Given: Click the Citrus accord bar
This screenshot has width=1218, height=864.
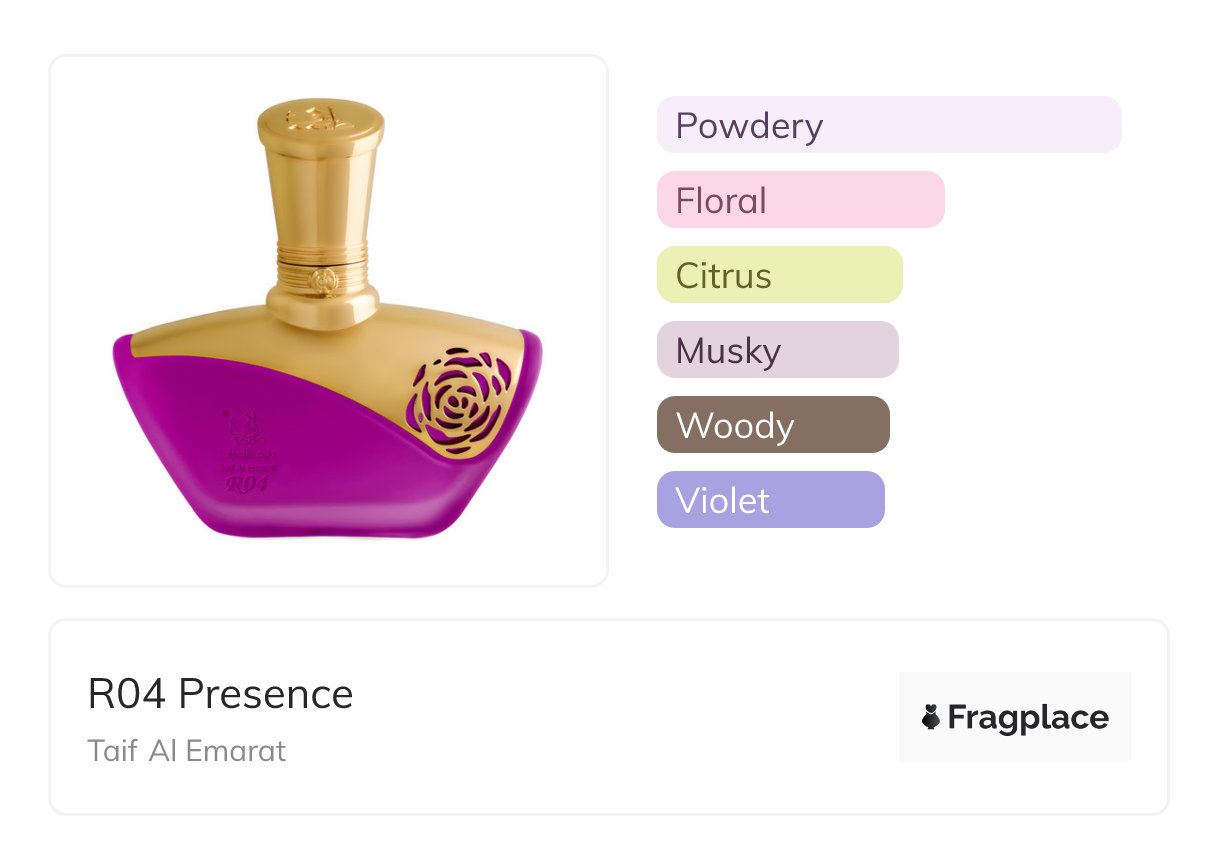Looking at the screenshot, I should point(779,275).
